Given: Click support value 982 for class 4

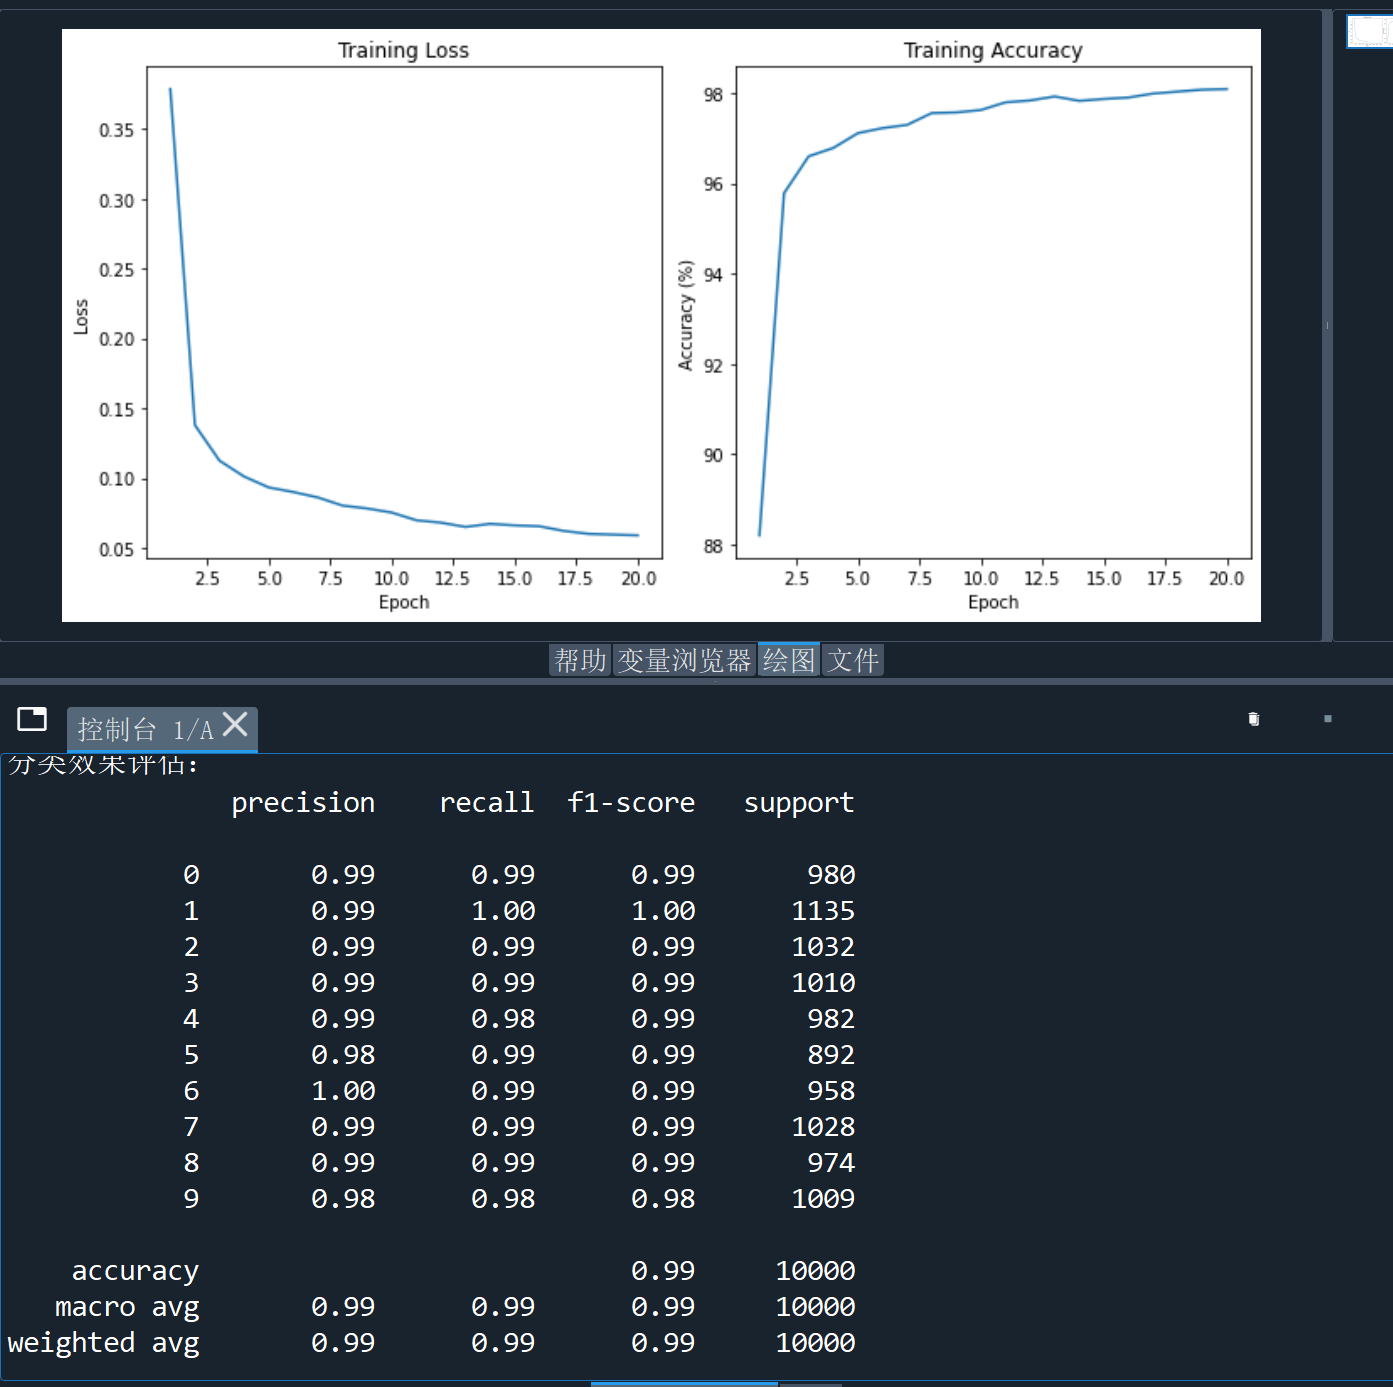Looking at the screenshot, I should click(831, 1019).
